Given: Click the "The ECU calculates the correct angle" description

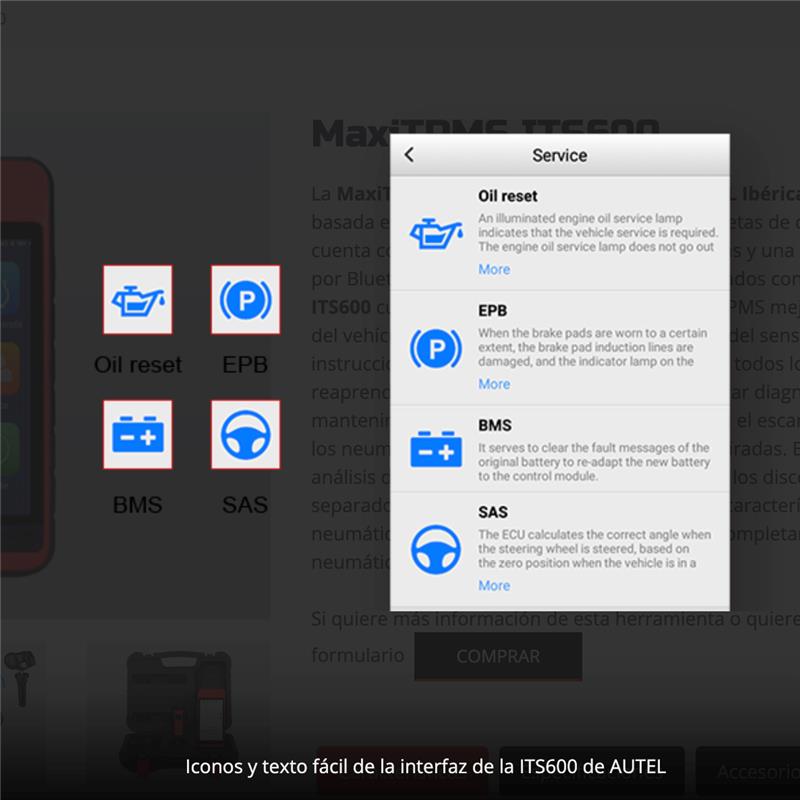Looking at the screenshot, I should 594,548.
